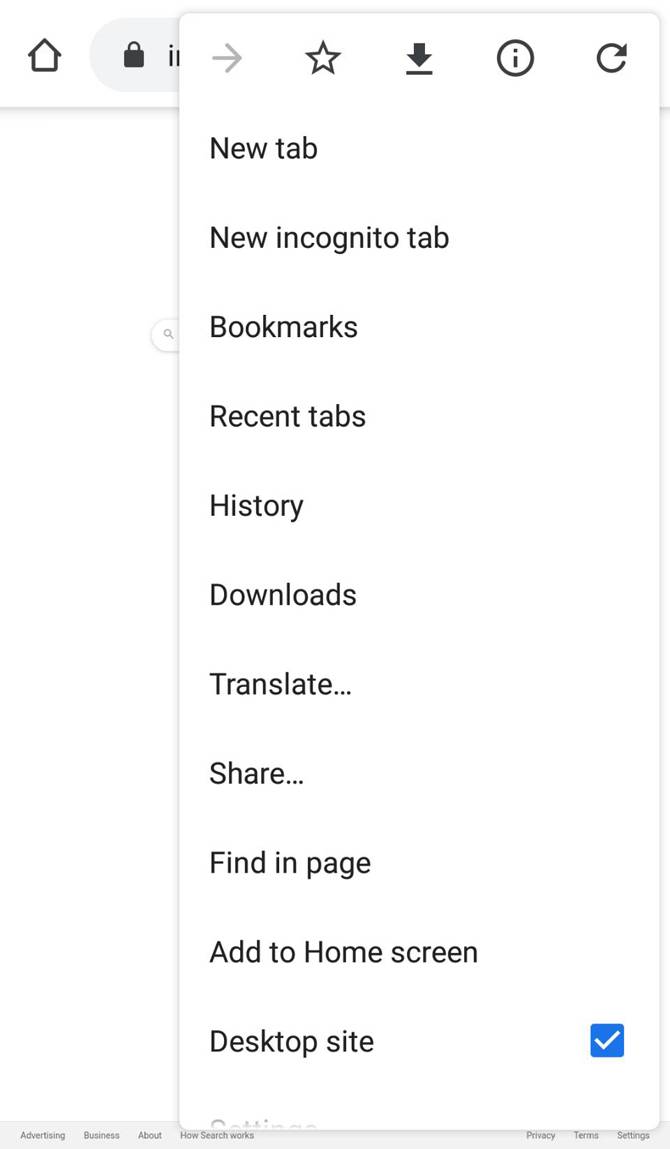Click the small search magnifier icon
The width and height of the screenshot is (670, 1149).
[168, 334]
